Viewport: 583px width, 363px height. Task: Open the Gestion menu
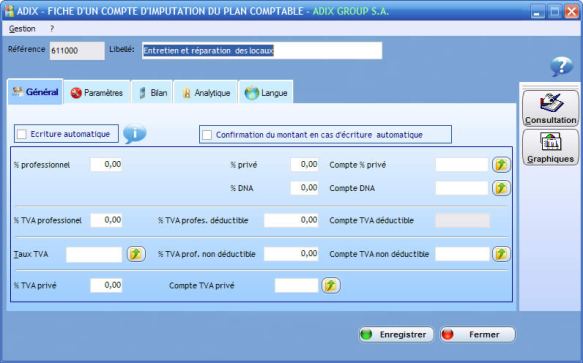[x=22, y=29]
